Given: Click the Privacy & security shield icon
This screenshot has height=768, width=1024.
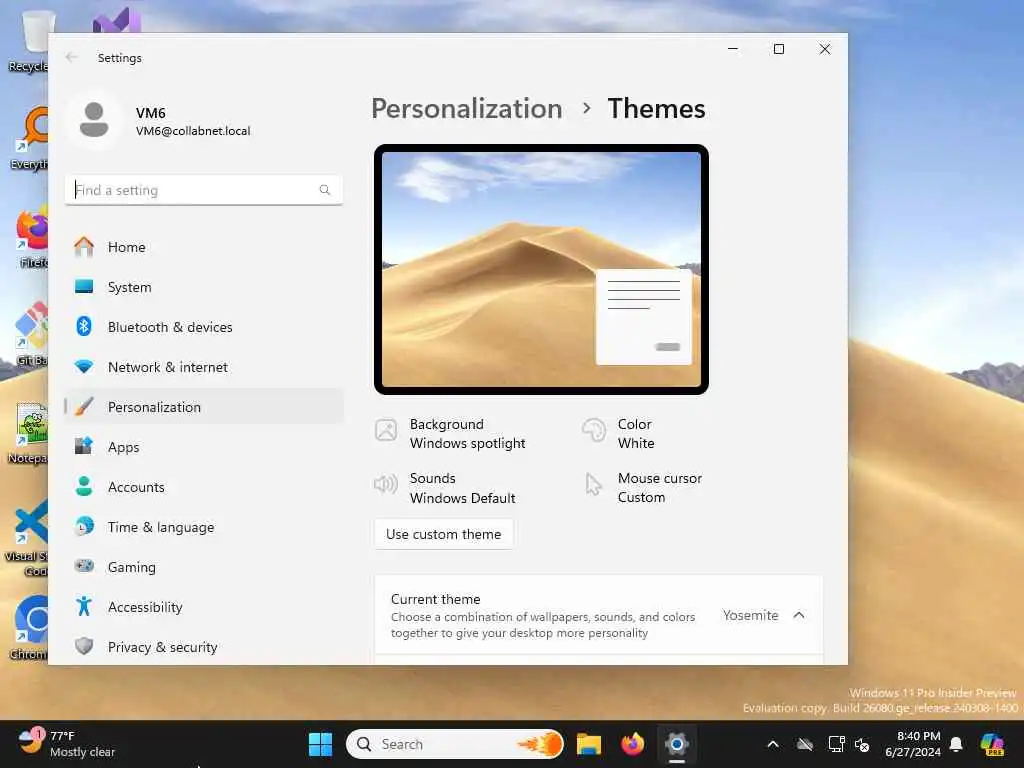Looking at the screenshot, I should pos(84,647).
